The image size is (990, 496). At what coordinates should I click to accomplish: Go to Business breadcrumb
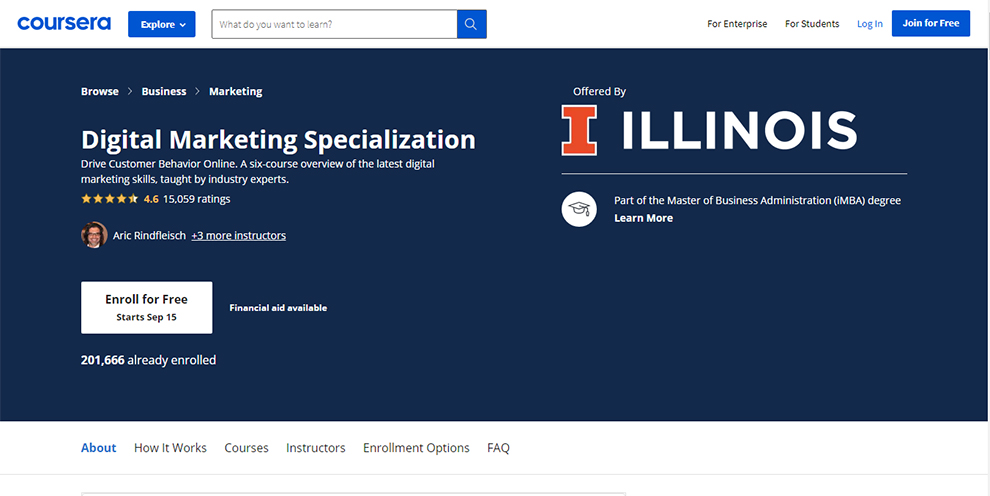164,92
